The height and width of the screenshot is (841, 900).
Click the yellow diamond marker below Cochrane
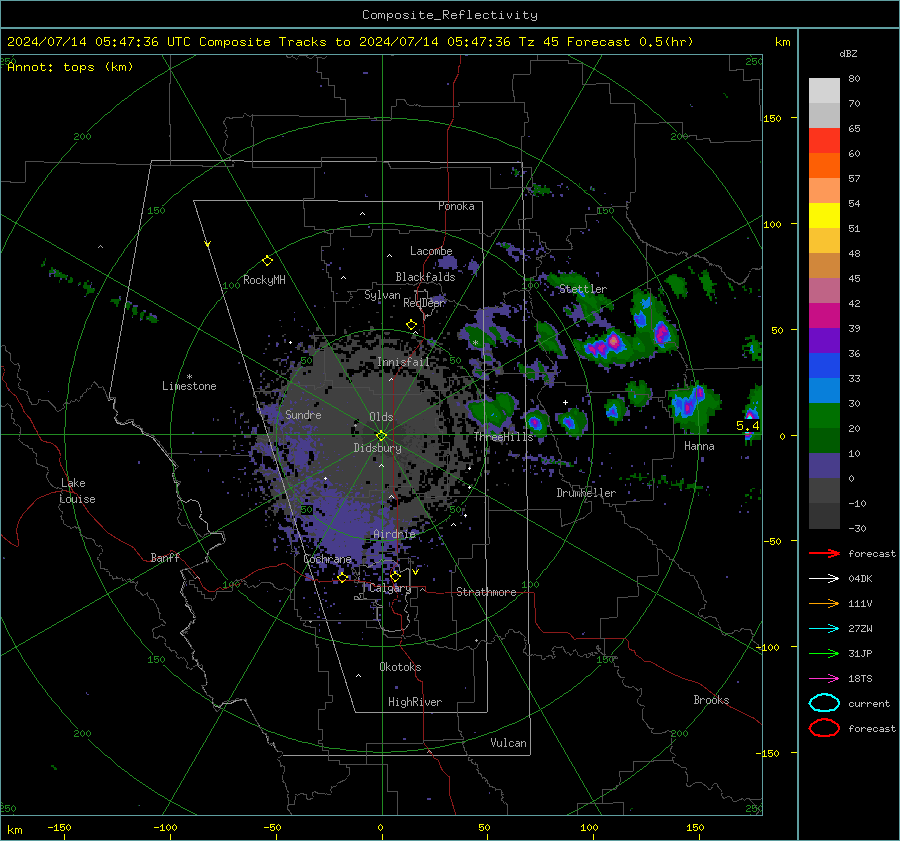point(342,578)
